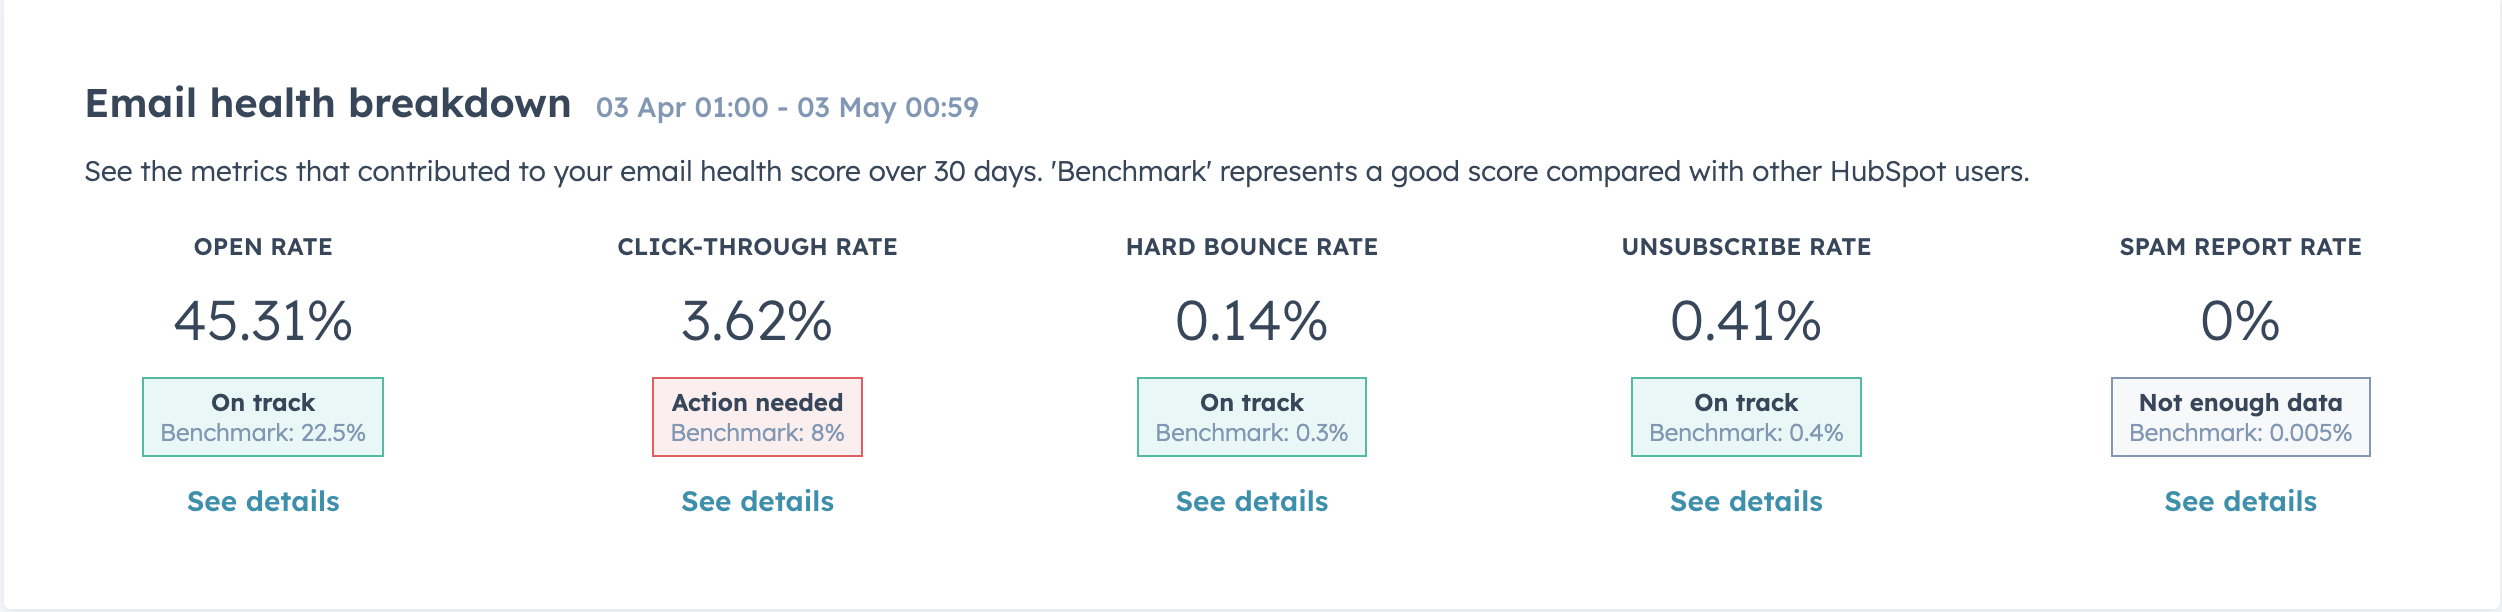Click the Action needed badge
2502x612 pixels.
[757, 417]
